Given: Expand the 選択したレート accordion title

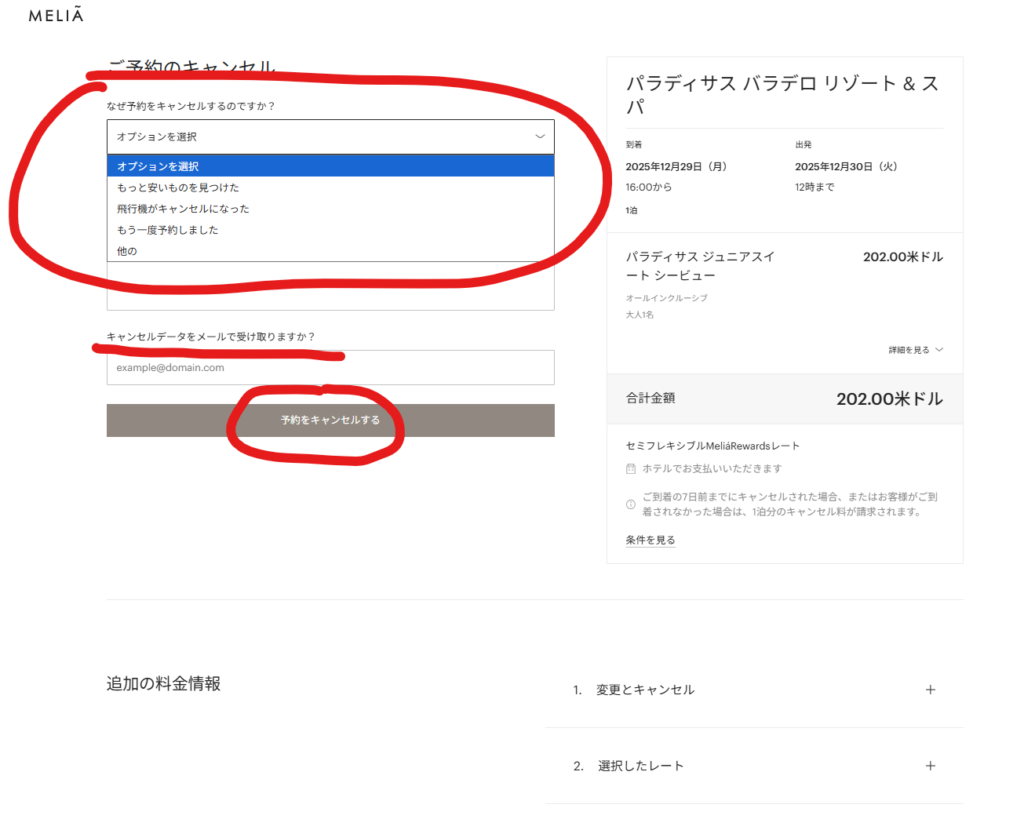Looking at the screenshot, I should coord(640,766).
